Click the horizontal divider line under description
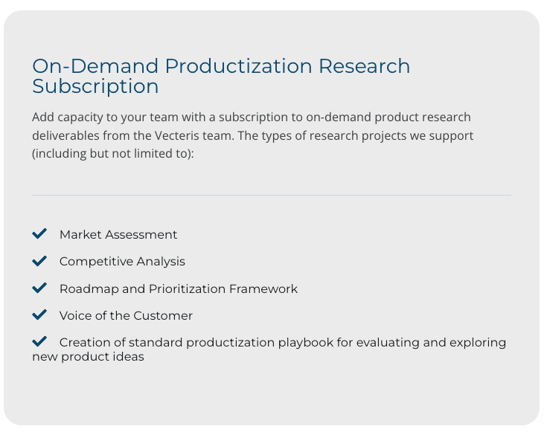 [271, 195]
